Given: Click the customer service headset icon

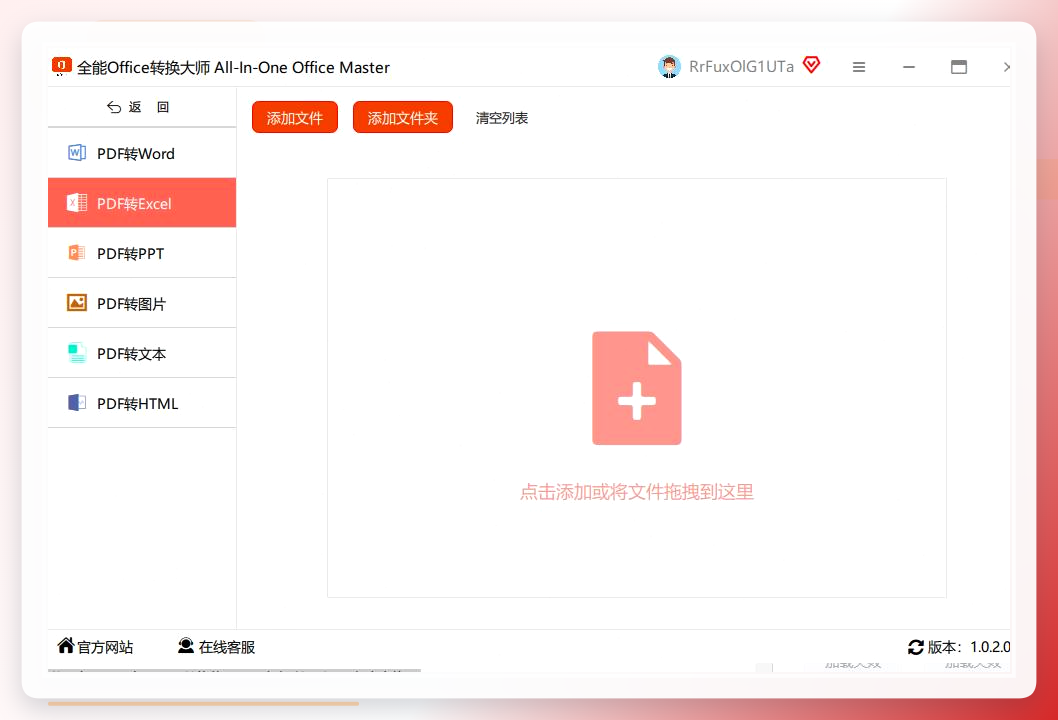Looking at the screenshot, I should (186, 646).
